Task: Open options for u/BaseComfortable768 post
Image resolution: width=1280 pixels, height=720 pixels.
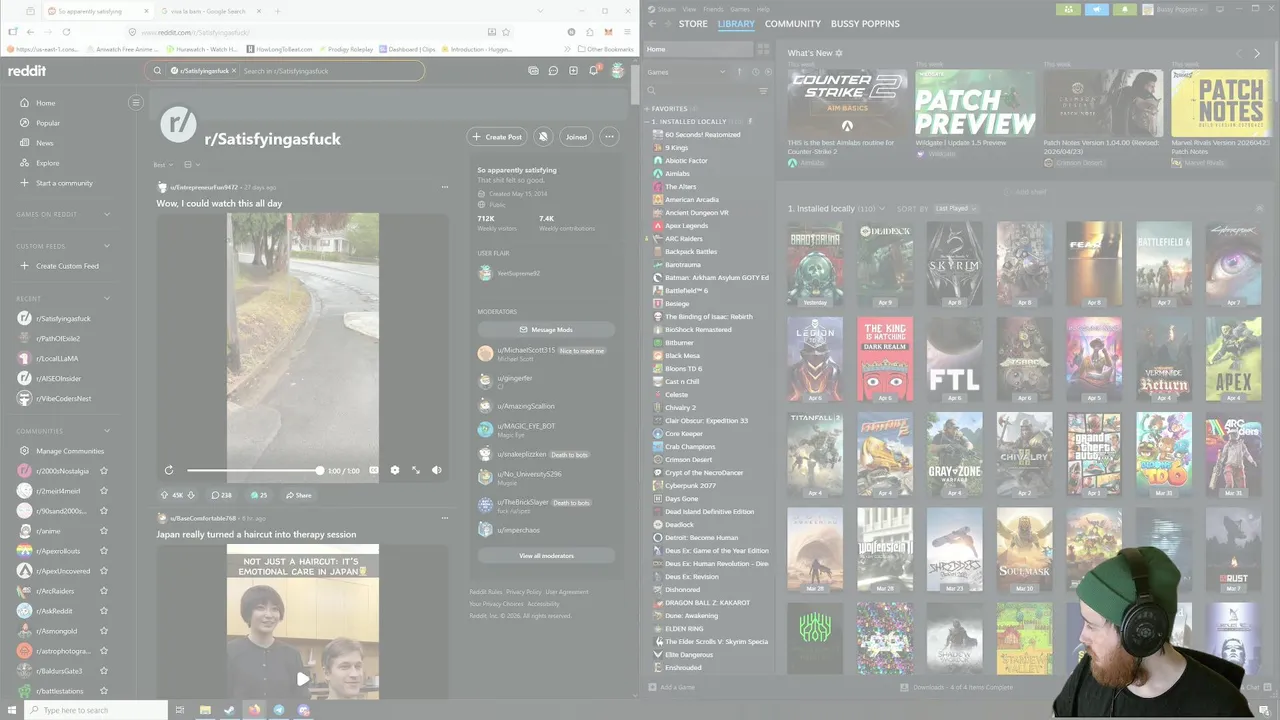Action: click(445, 518)
